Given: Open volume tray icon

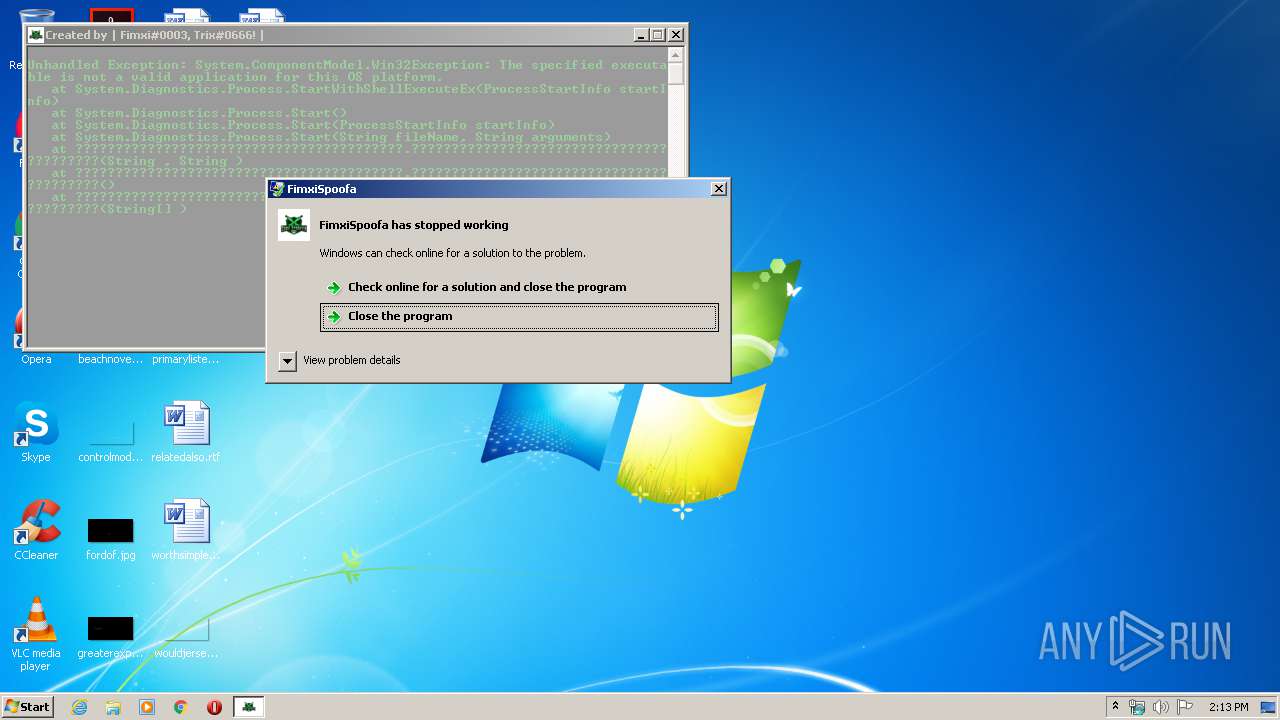Looking at the screenshot, I should (x=1161, y=707).
